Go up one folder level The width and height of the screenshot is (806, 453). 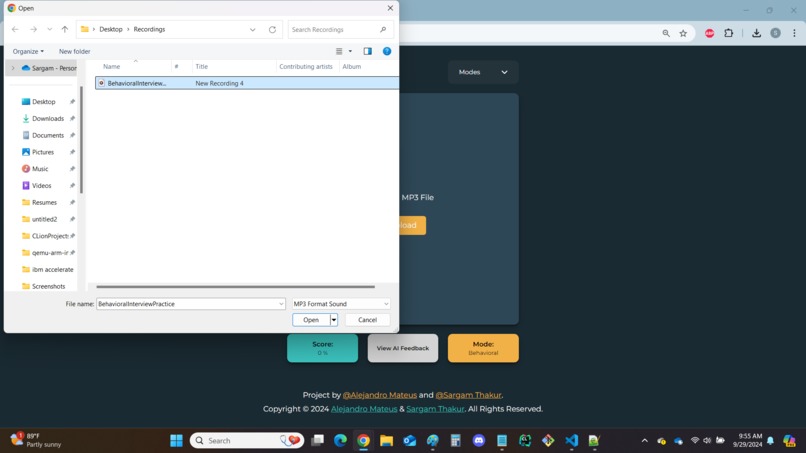65,29
